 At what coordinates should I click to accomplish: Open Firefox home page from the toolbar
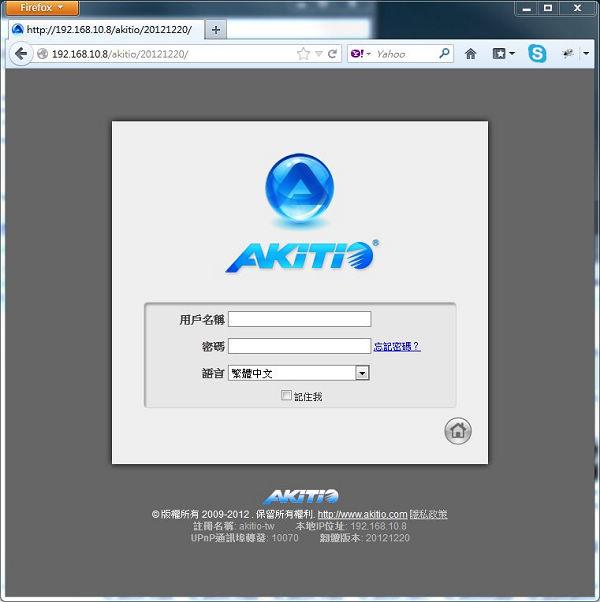click(471, 54)
